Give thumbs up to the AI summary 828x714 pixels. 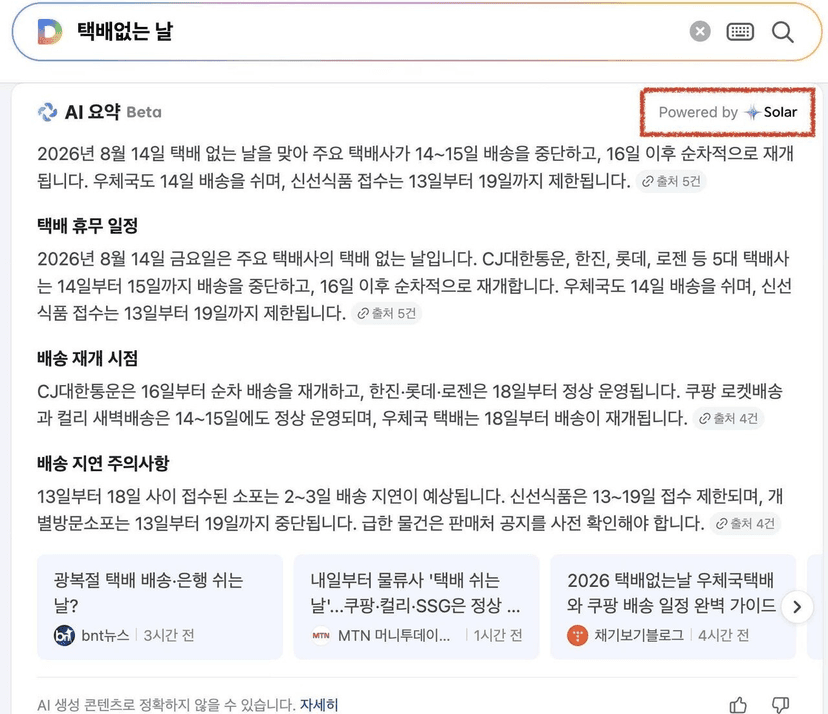click(x=738, y=705)
